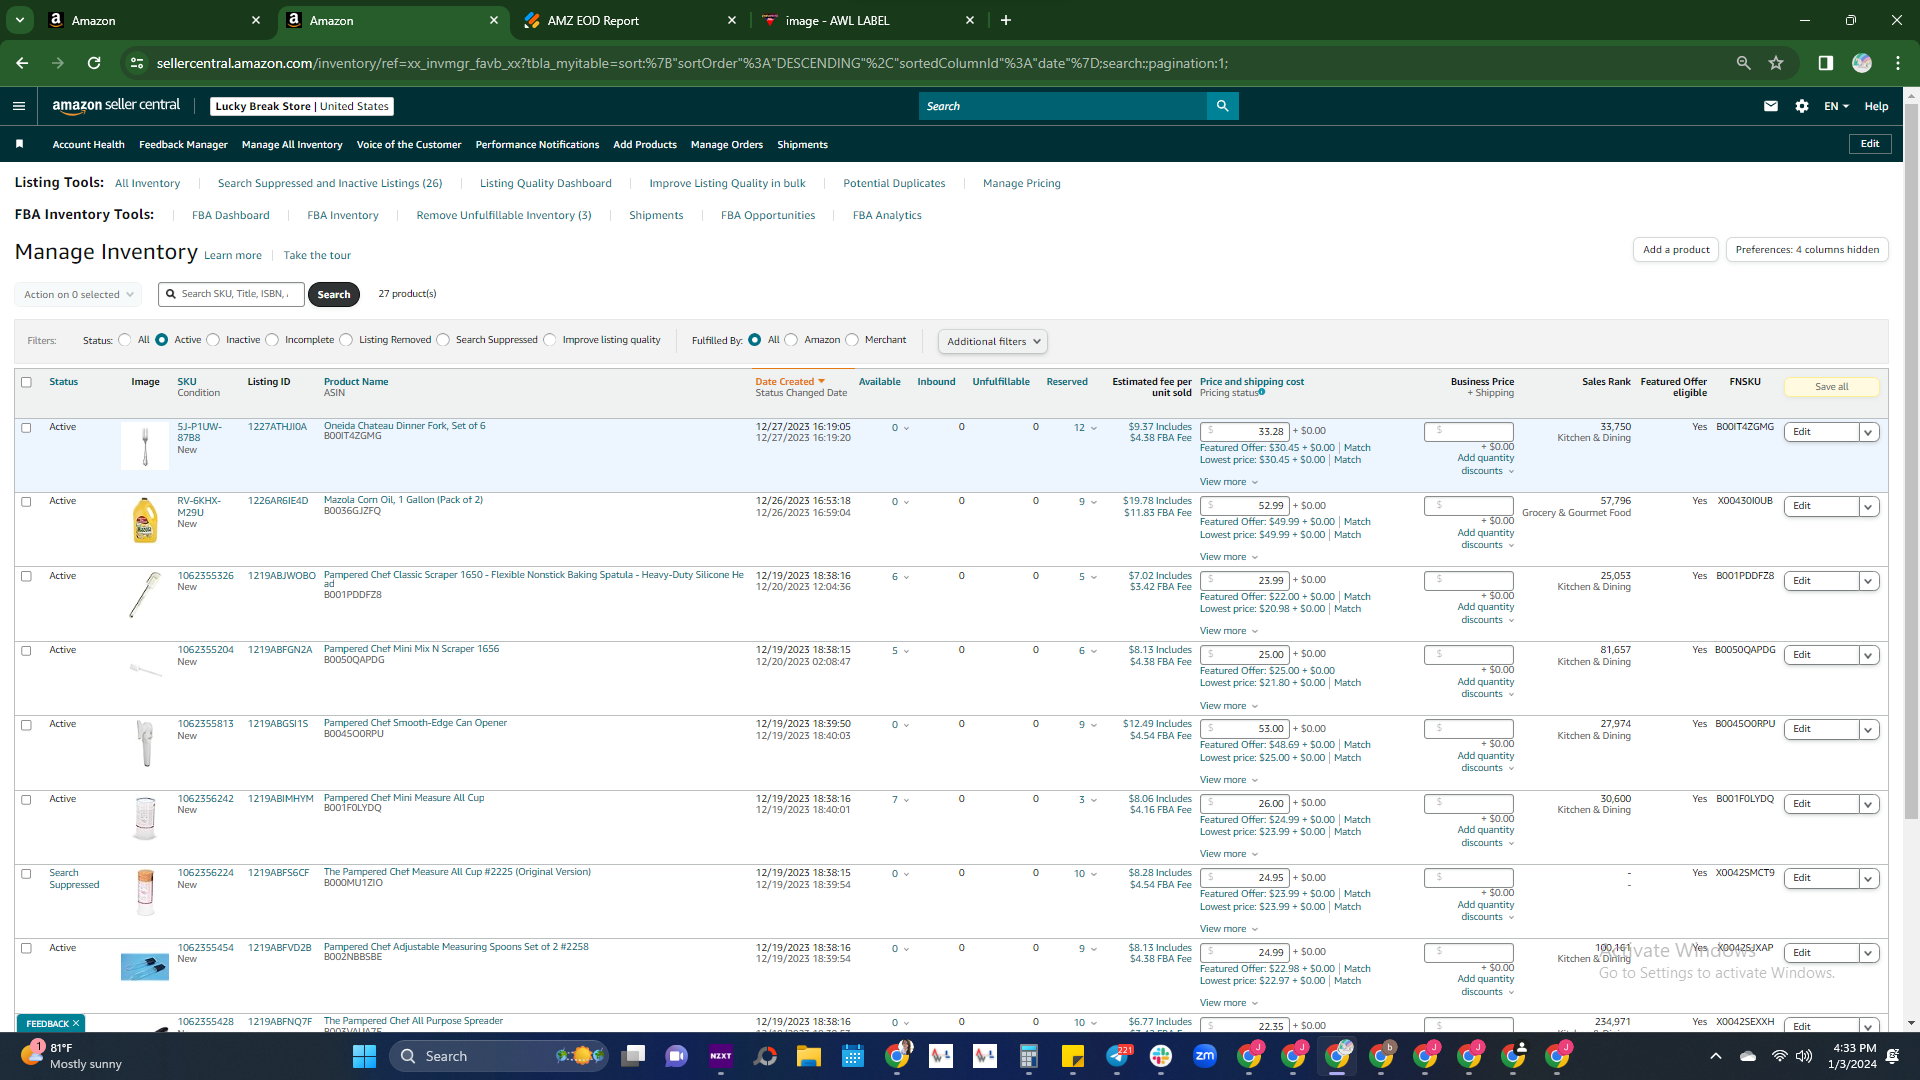Open Zoom from the taskbar
The image size is (1920, 1080).
point(1205,1056)
